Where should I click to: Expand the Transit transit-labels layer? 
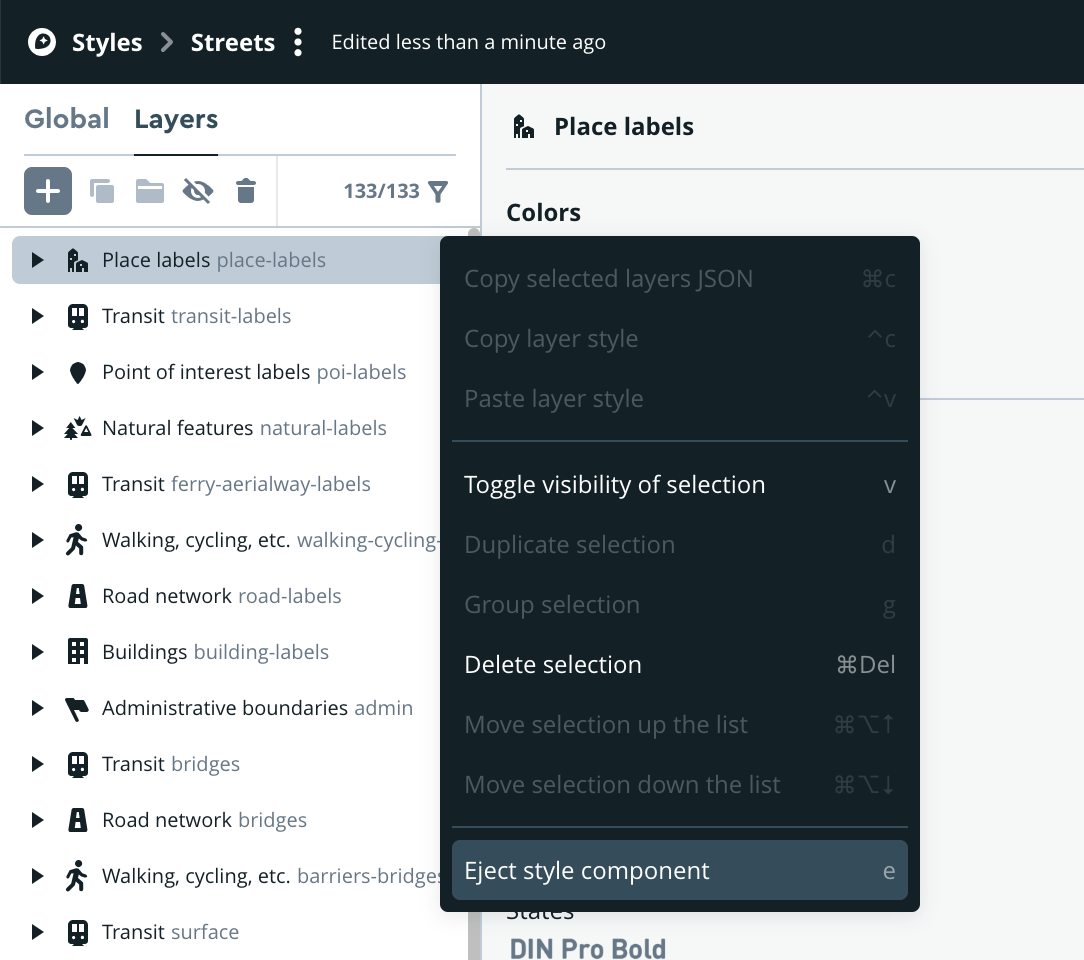(x=37, y=315)
